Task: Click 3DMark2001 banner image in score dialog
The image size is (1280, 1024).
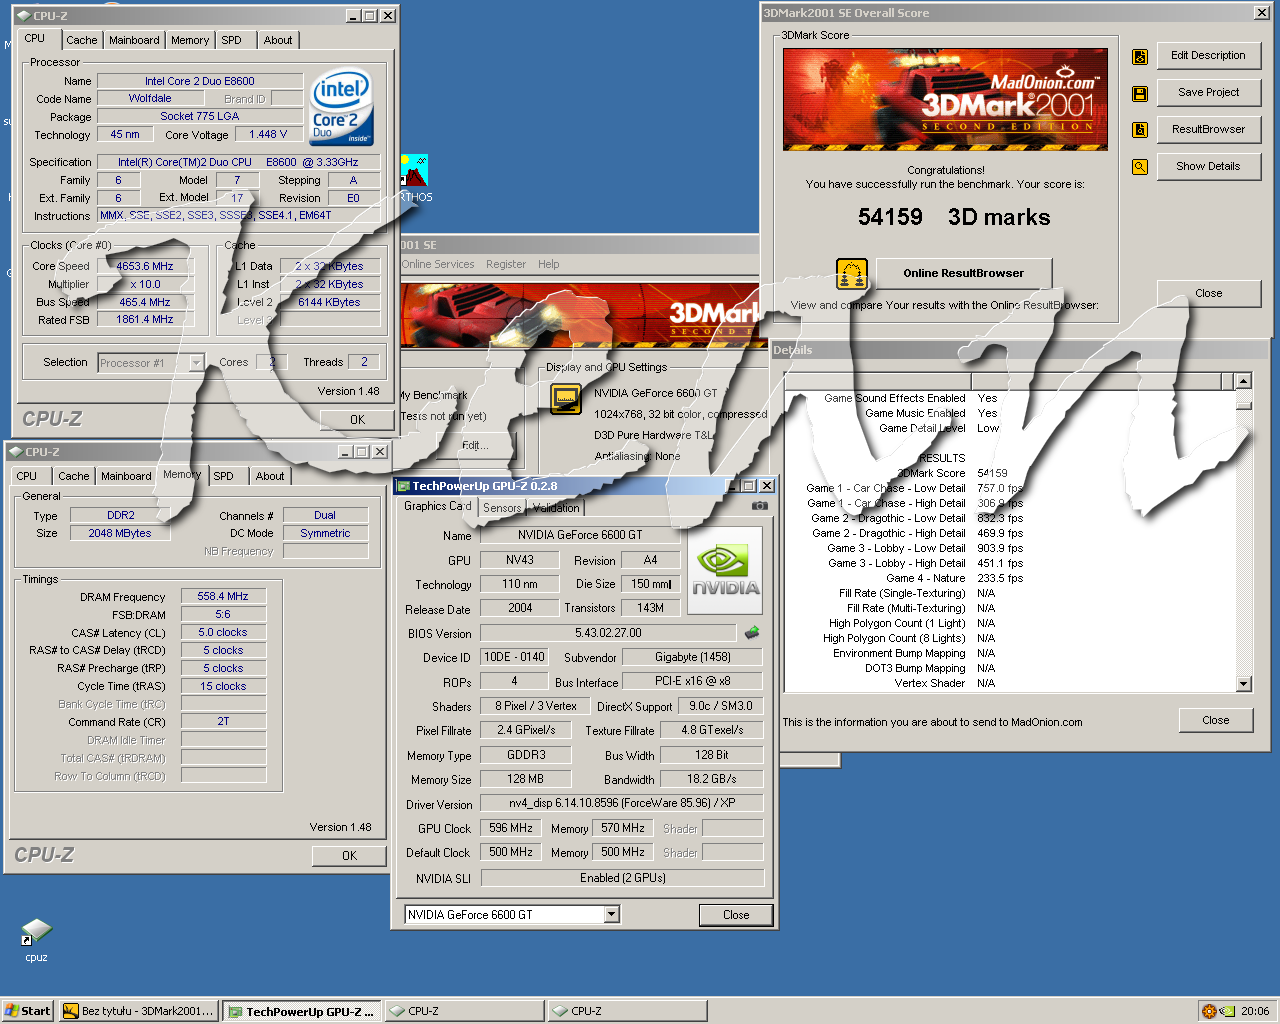Action: pyautogui.click(x=945, y=99)
